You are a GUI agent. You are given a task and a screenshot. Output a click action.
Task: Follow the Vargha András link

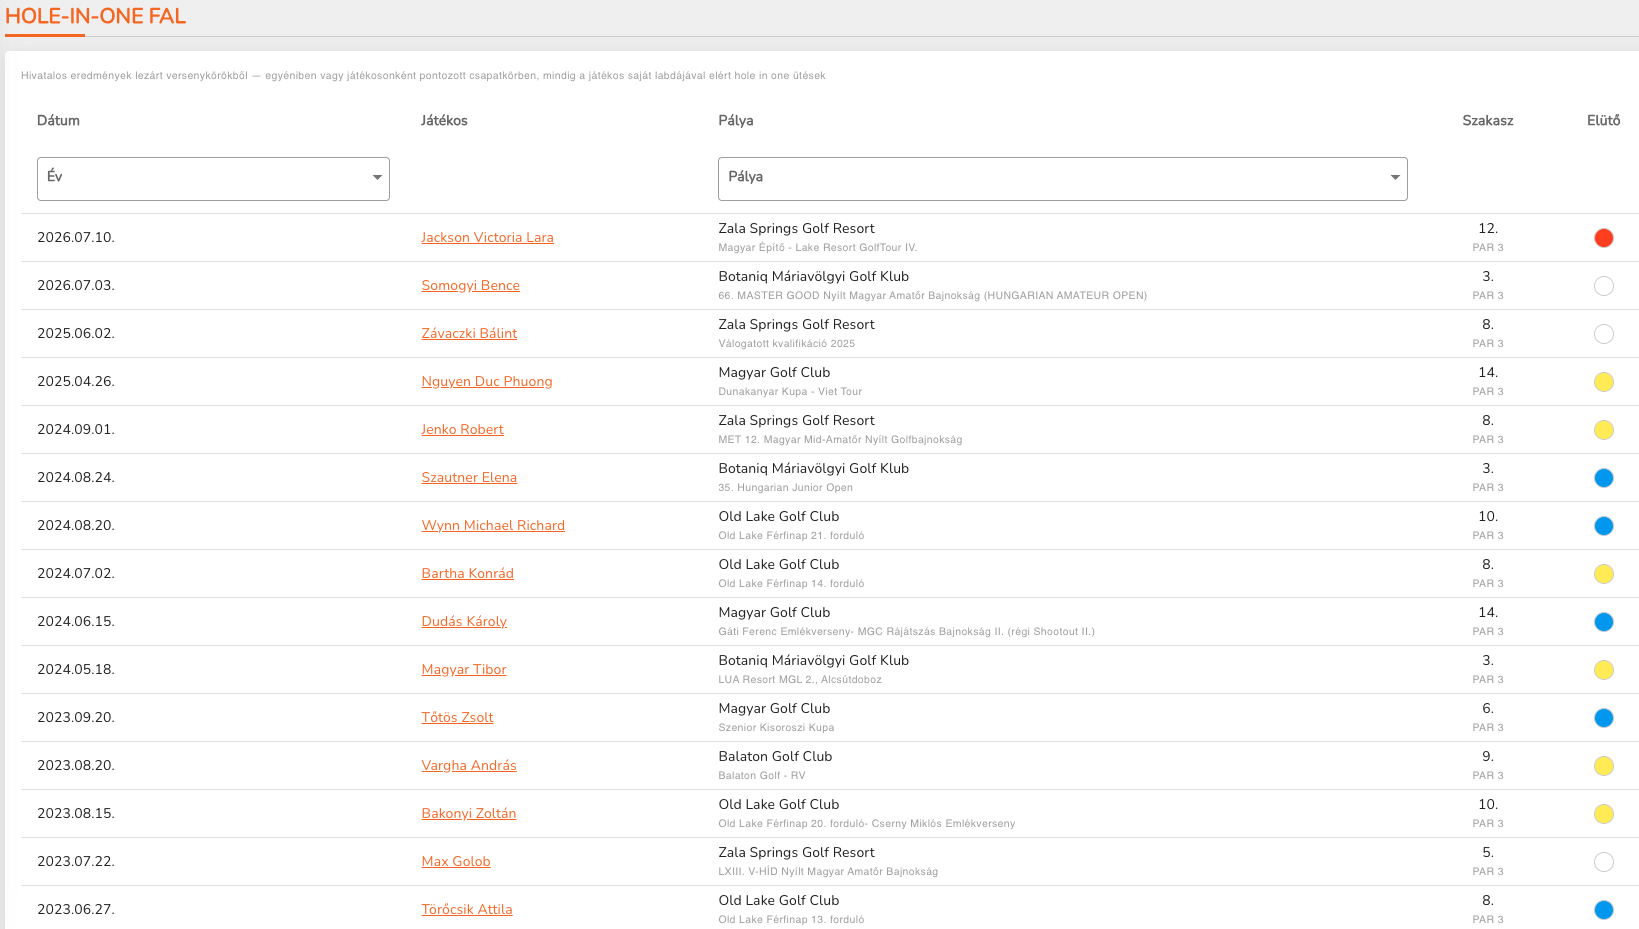click(x=468, y=765)
